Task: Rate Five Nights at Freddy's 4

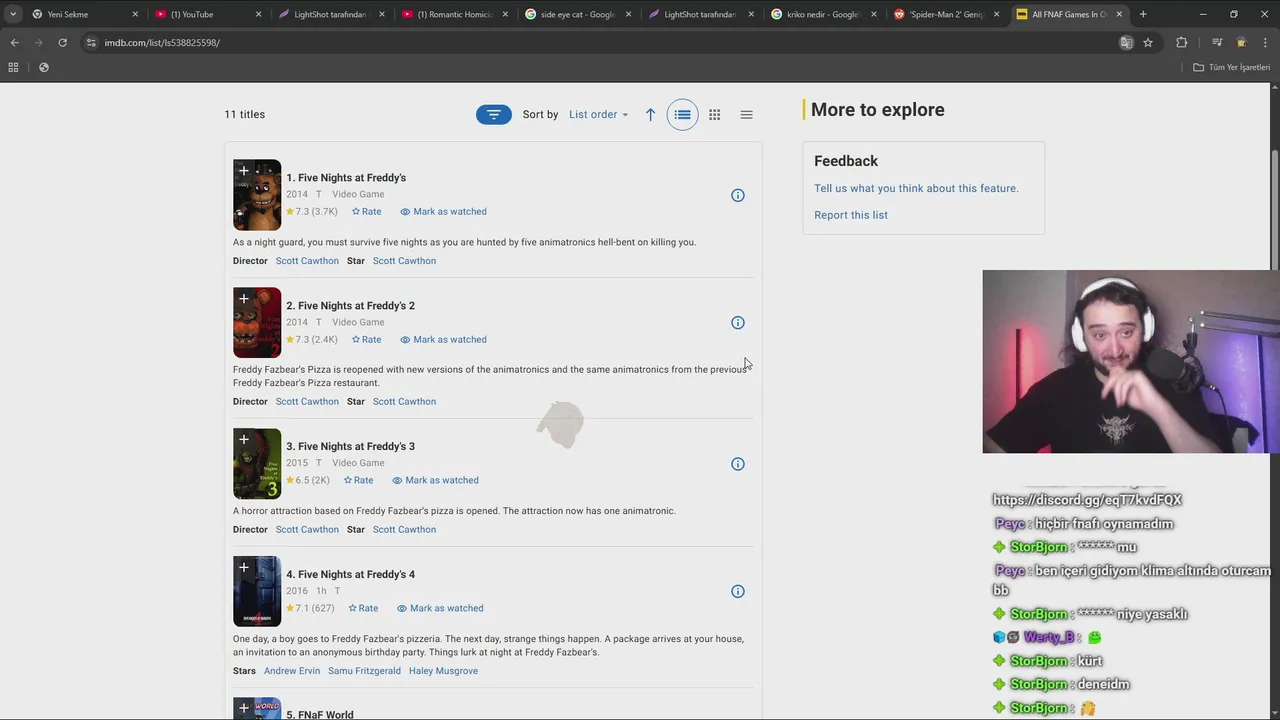Action: [364, 608]
